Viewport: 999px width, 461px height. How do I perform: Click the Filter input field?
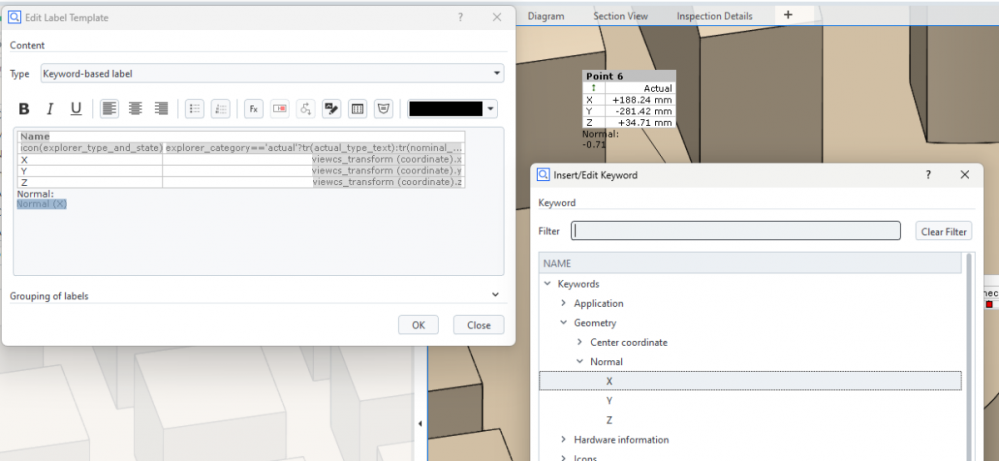point(736,230)
